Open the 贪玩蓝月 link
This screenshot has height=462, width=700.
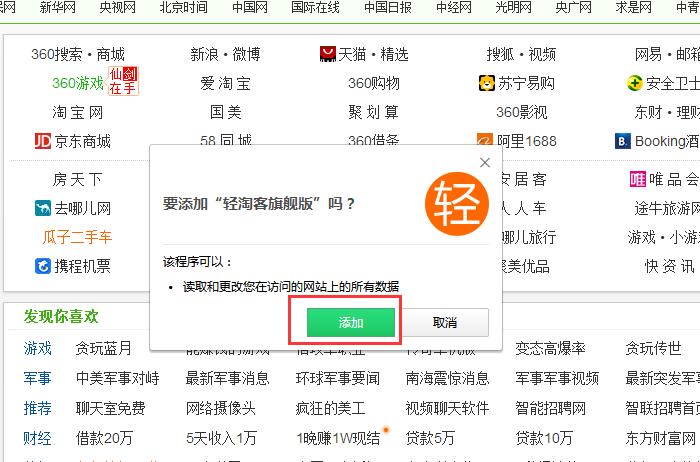104,348
